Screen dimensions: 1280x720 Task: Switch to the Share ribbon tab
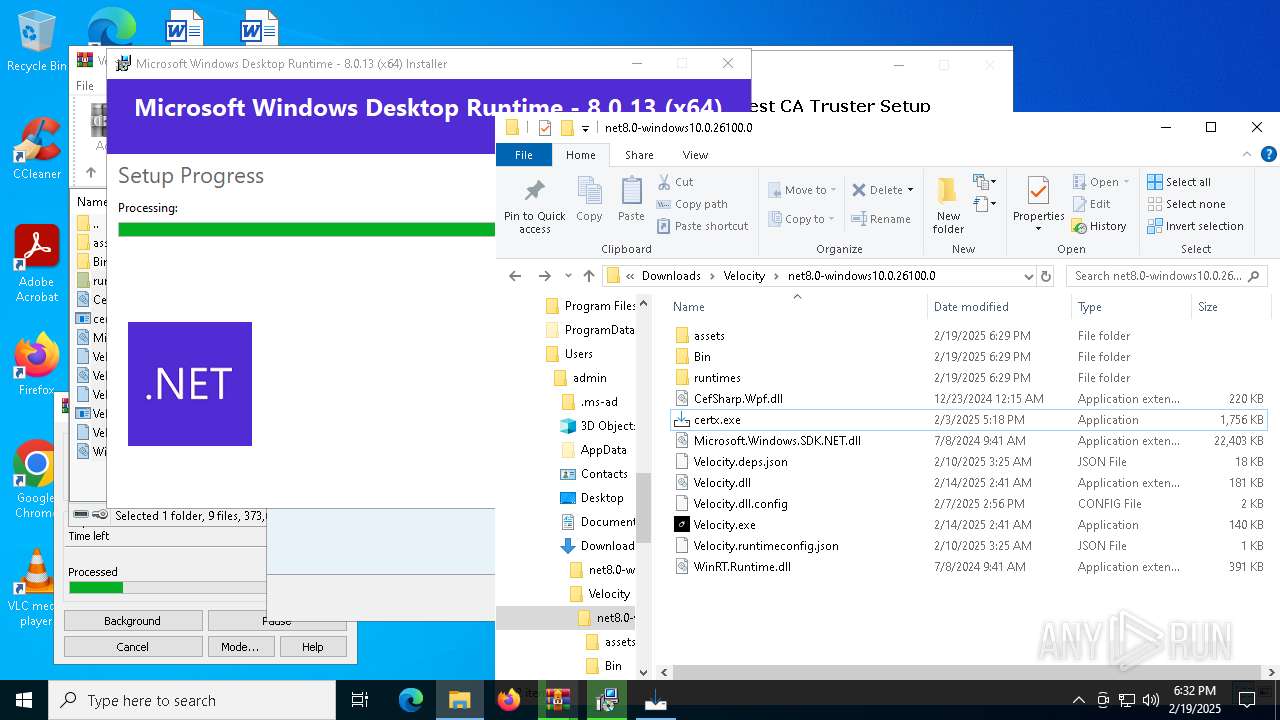[639, 155]
